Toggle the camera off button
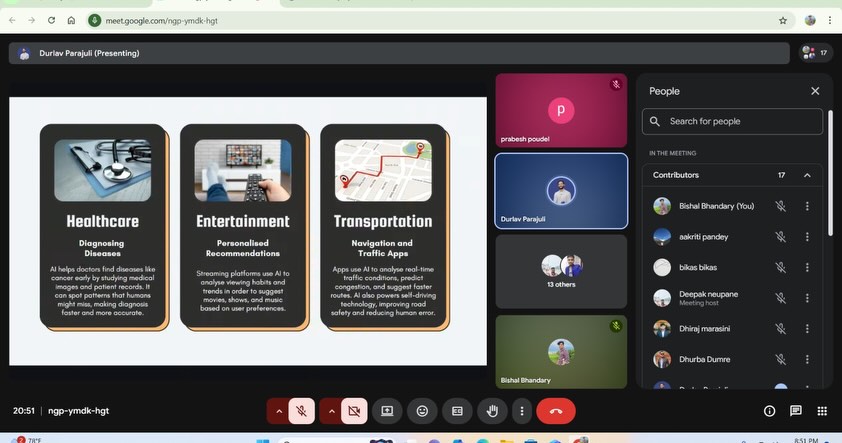Viewport: 842px width, 443px height. [354, 411]
